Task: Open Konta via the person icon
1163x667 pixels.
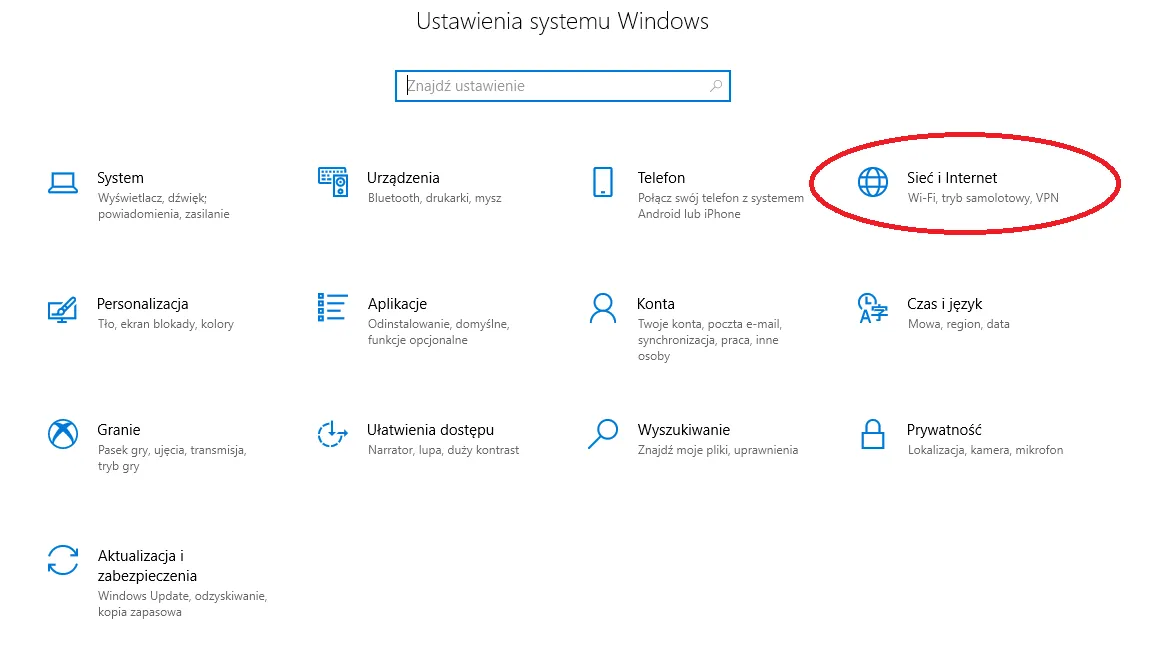Action: tap(604, 308)
